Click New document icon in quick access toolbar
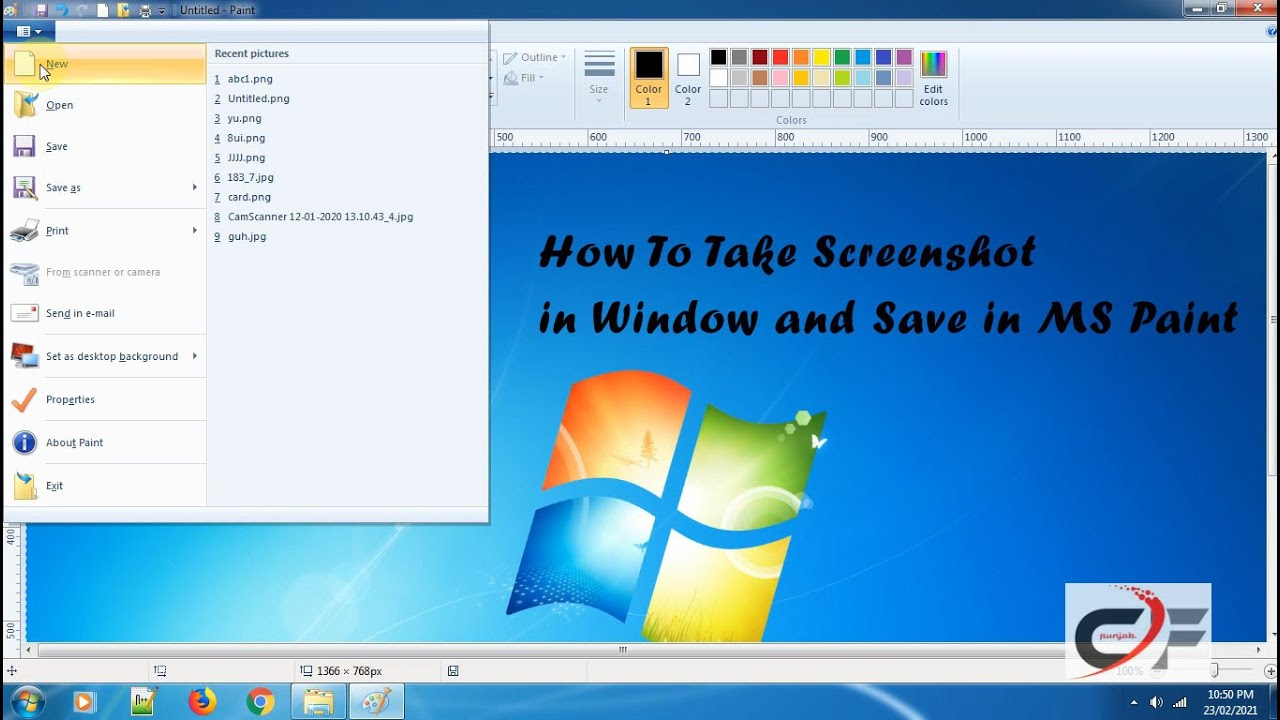This screenshot has height=720, width=1280. tap(103, 10)
